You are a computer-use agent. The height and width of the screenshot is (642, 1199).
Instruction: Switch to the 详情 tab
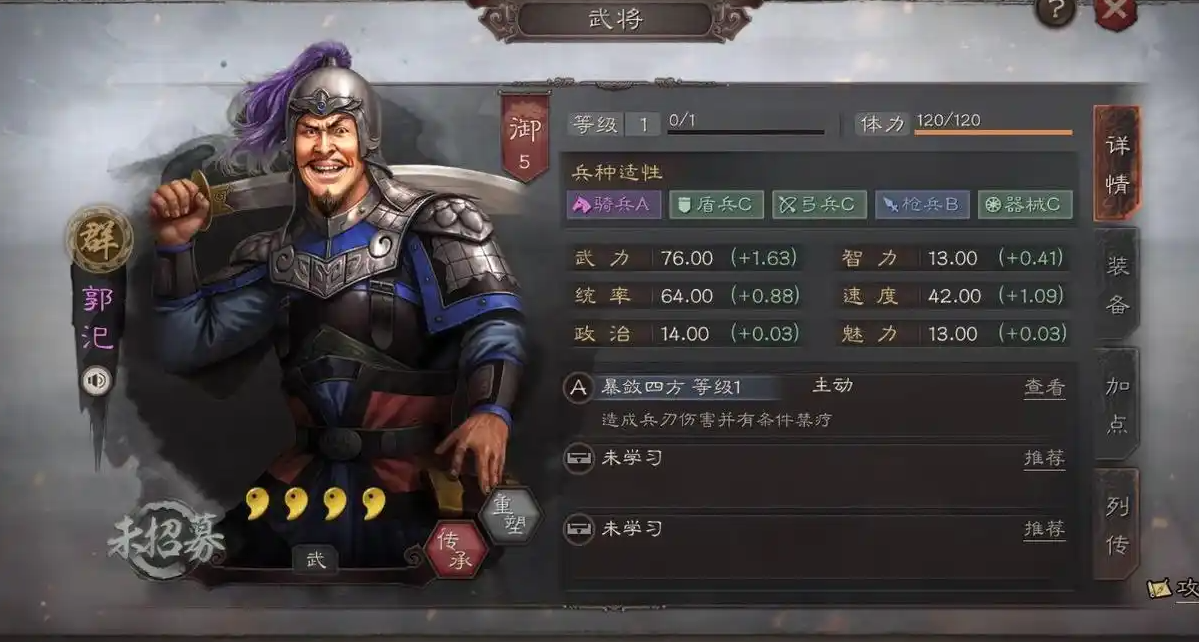[x=1117, y=164]
